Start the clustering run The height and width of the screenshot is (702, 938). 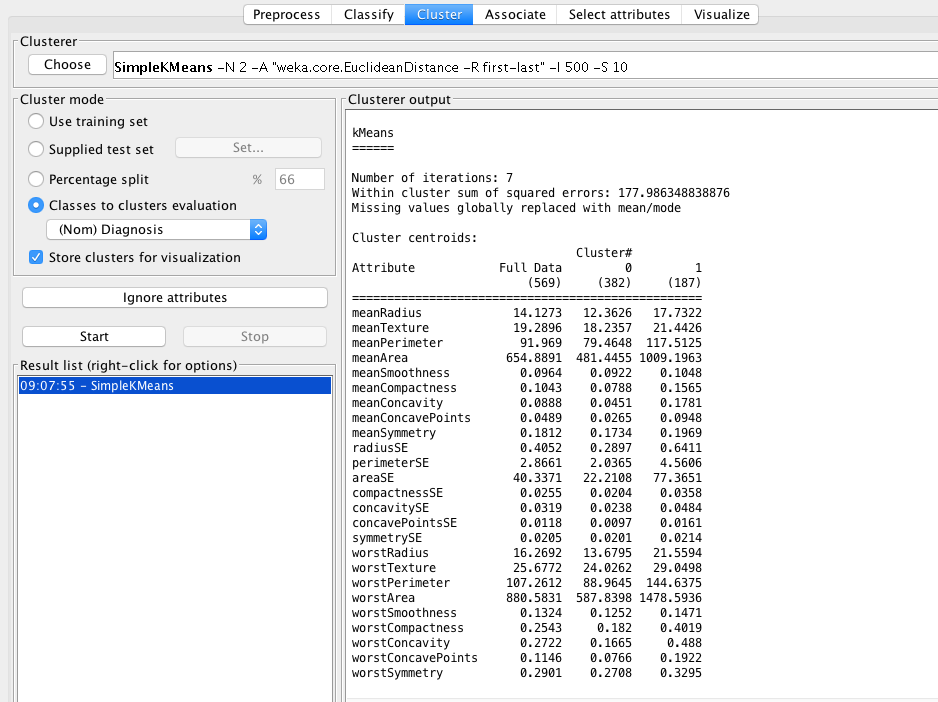tap(94, 336)
